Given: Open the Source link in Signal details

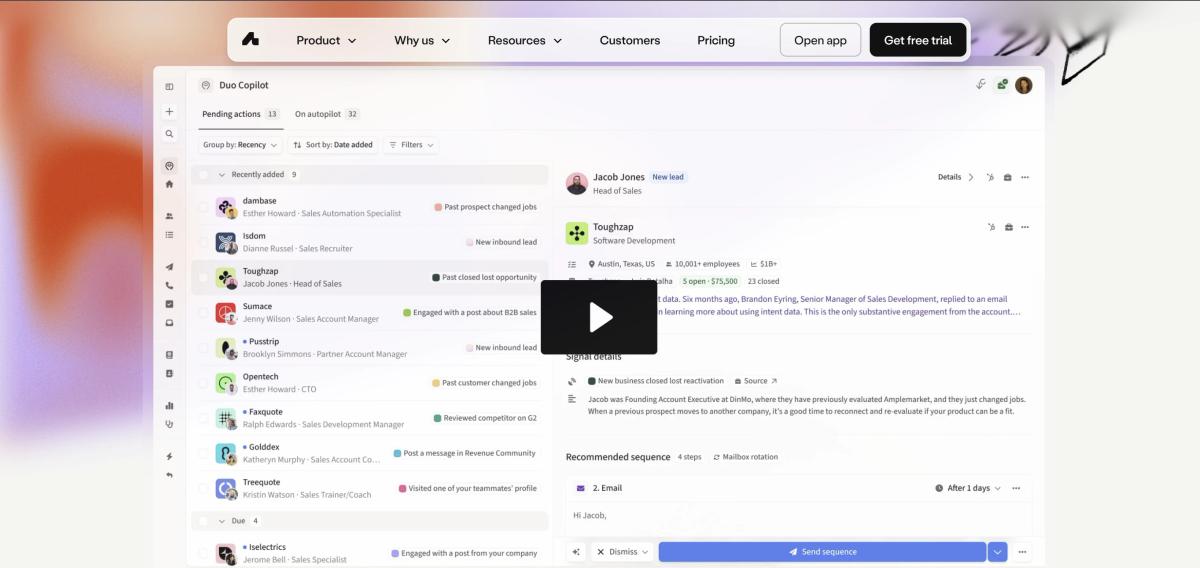Looking at the screenshot, I should pos(755,381).
